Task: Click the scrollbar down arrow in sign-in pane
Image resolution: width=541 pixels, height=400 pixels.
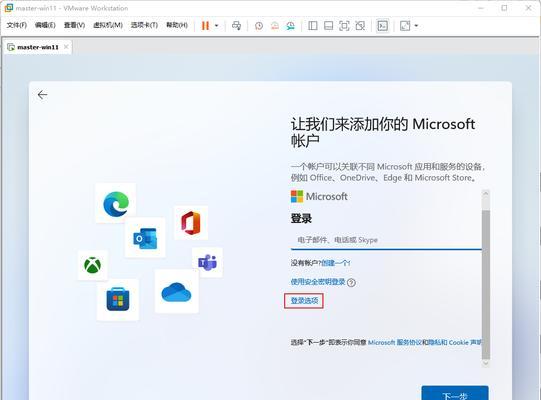Action: click(x=486, y=363)
